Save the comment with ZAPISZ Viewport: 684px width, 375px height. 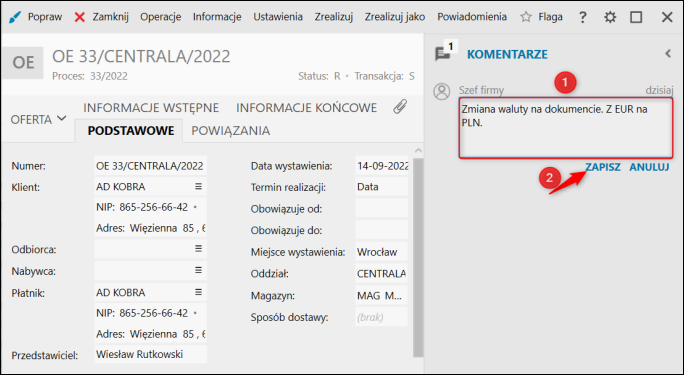[x=603, y=167]
